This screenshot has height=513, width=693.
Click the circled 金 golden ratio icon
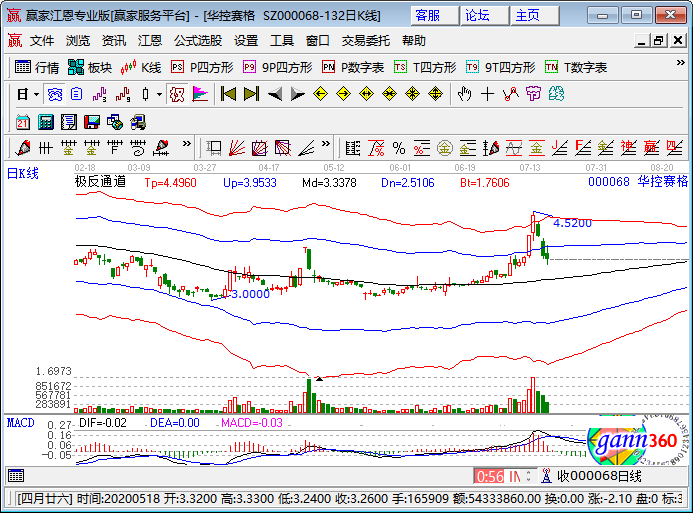(x=445, y=148)
